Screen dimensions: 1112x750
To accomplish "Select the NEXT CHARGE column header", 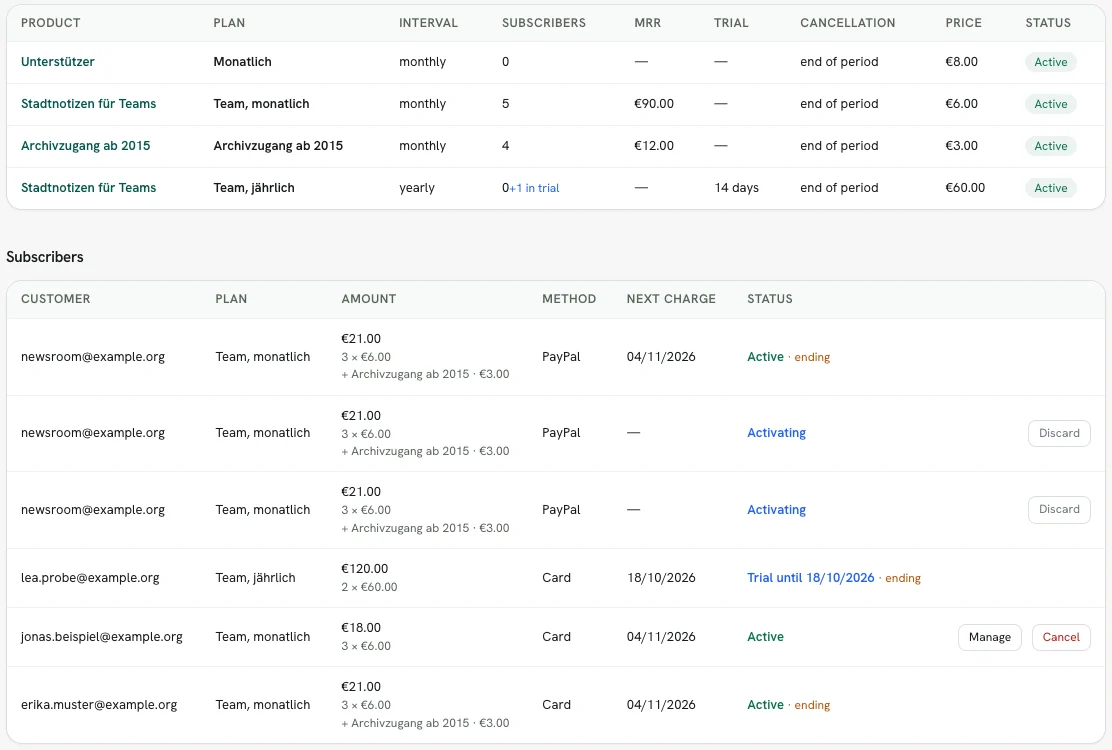I will [671, 298].
